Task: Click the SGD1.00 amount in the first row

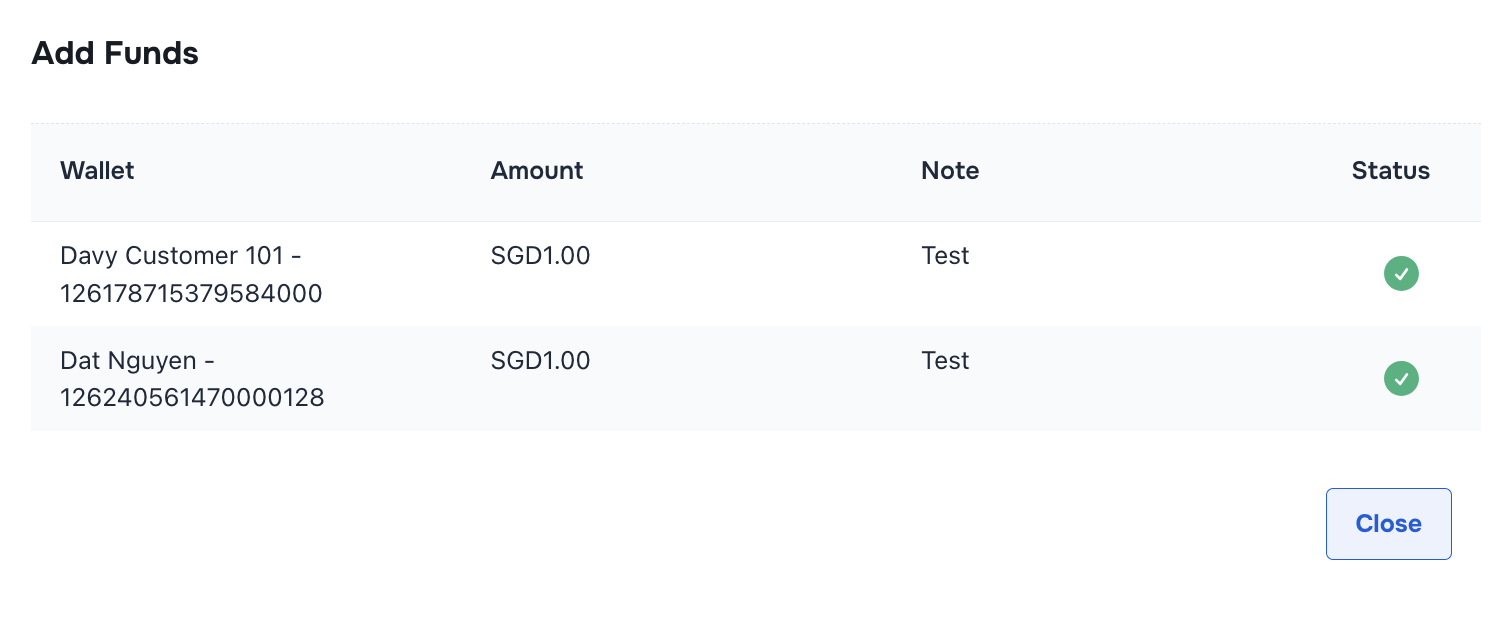Action: (540, 255)
